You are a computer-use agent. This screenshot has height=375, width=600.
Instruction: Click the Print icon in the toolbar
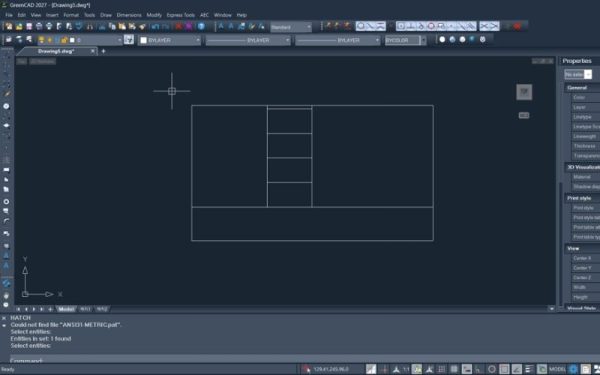[x=39, y=26]
